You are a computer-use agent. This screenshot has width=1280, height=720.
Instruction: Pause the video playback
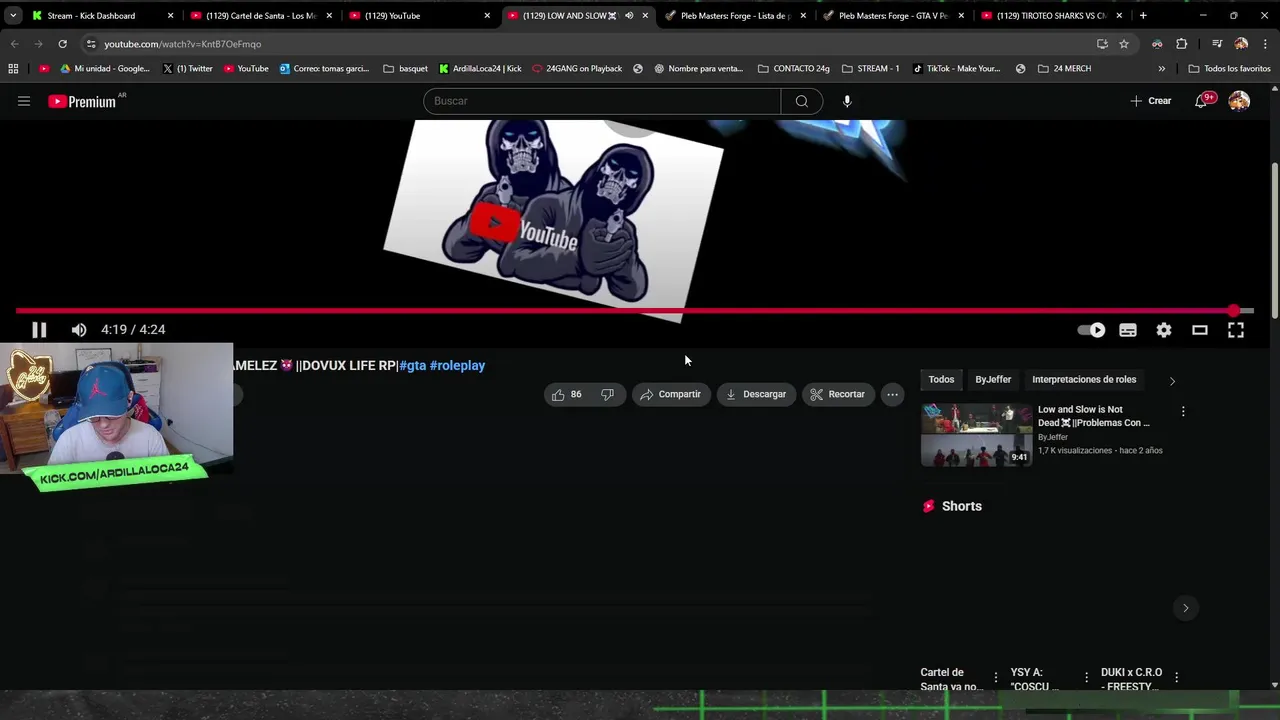click(x=39, y=330)
